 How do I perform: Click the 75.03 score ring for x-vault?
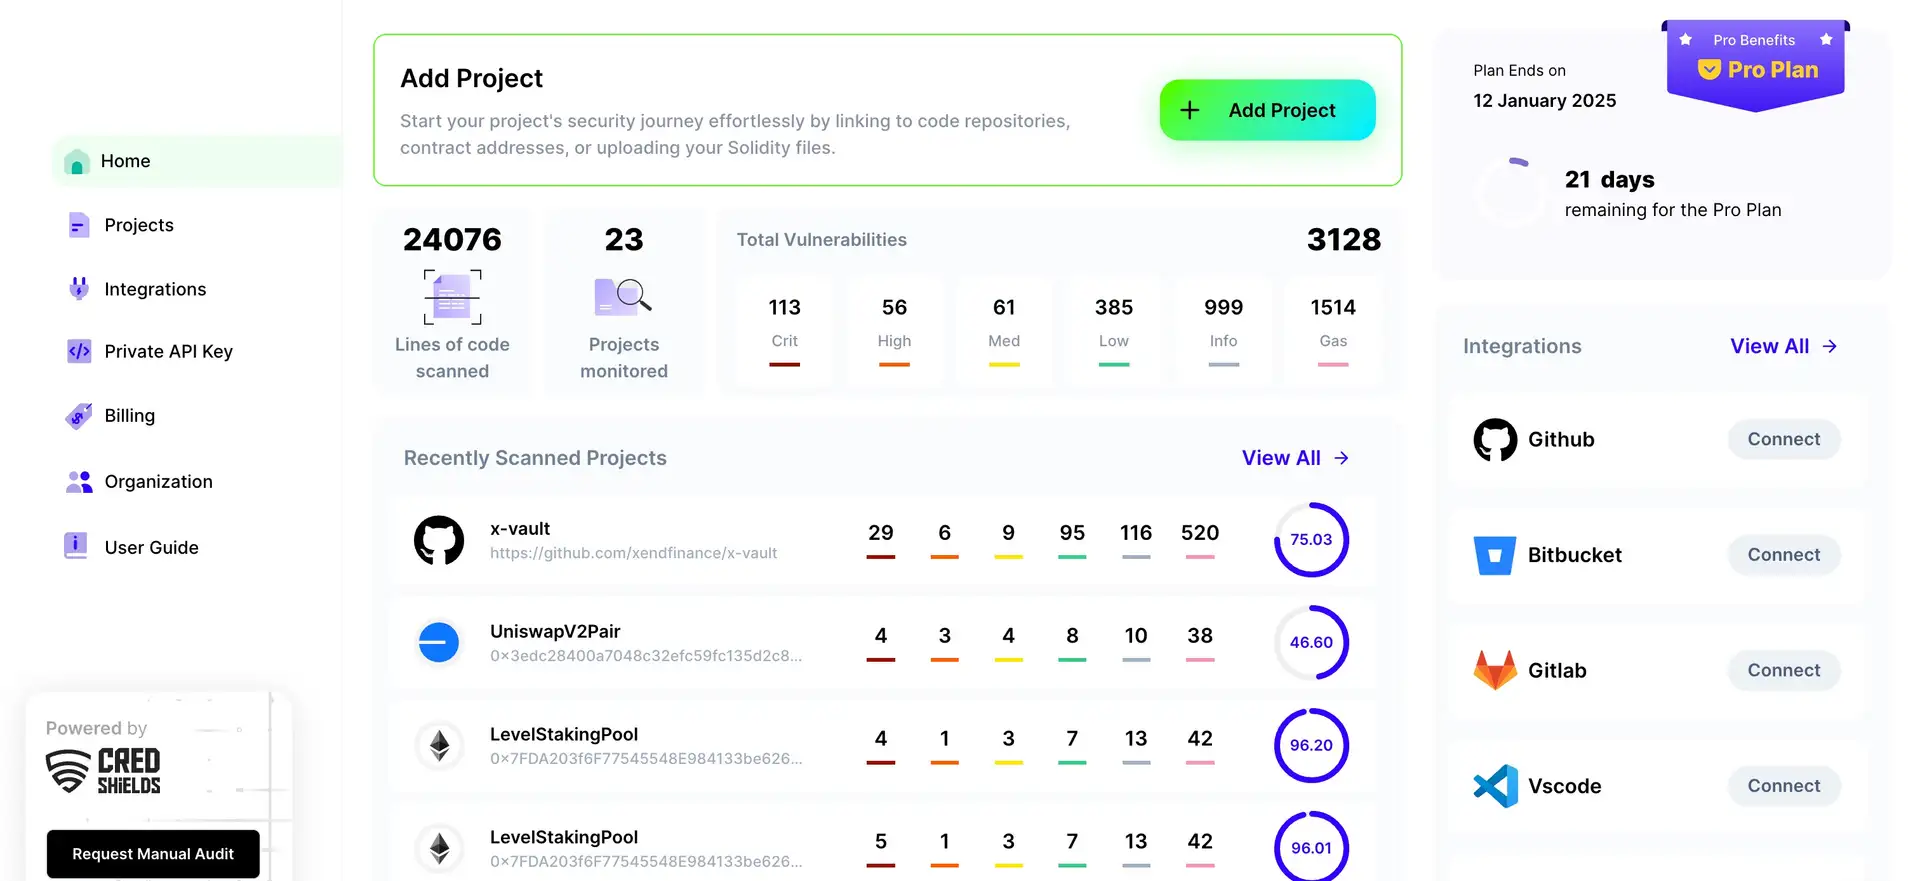click(1311, 540)
